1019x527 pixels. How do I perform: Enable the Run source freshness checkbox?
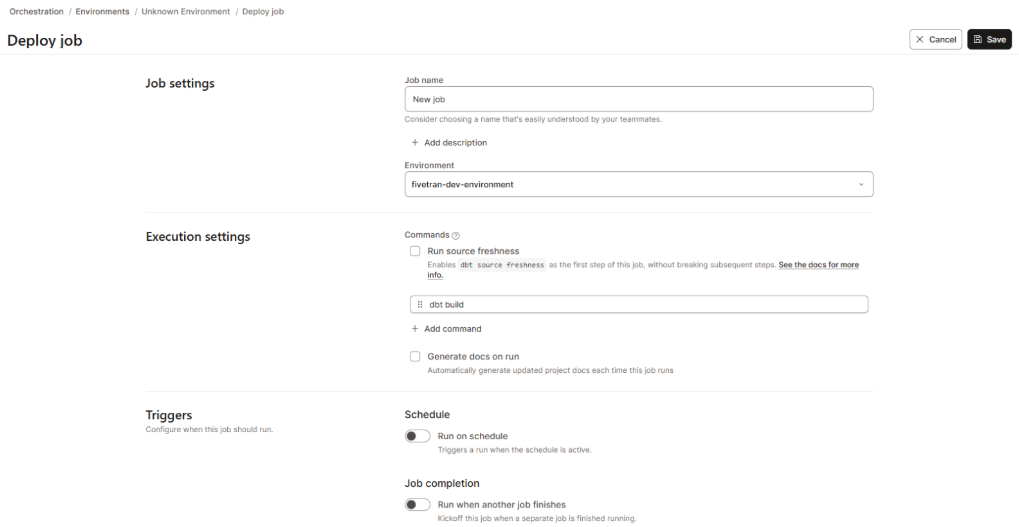tap(415, 251)
